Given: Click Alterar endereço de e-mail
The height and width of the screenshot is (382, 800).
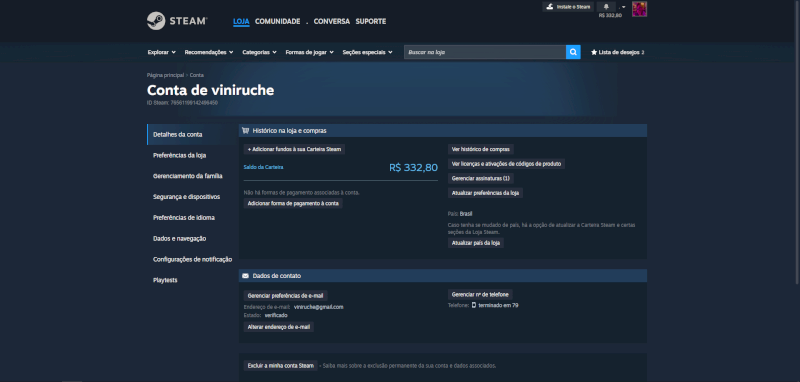Looking at the screenshot, I should (x=279, y=327).
